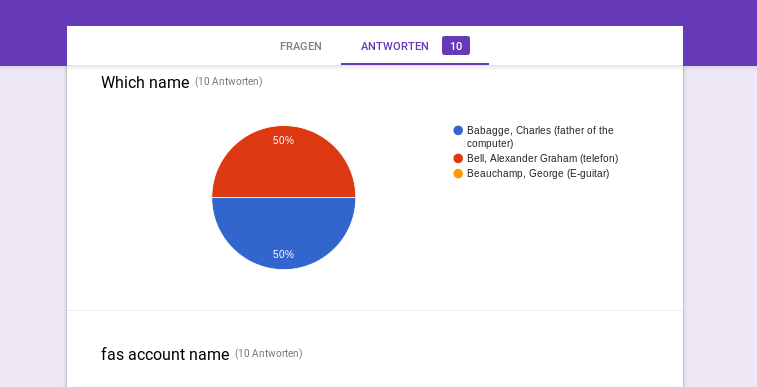Click the 50% label inside the blue slice
757x387 pixels.
pos(283,254)
